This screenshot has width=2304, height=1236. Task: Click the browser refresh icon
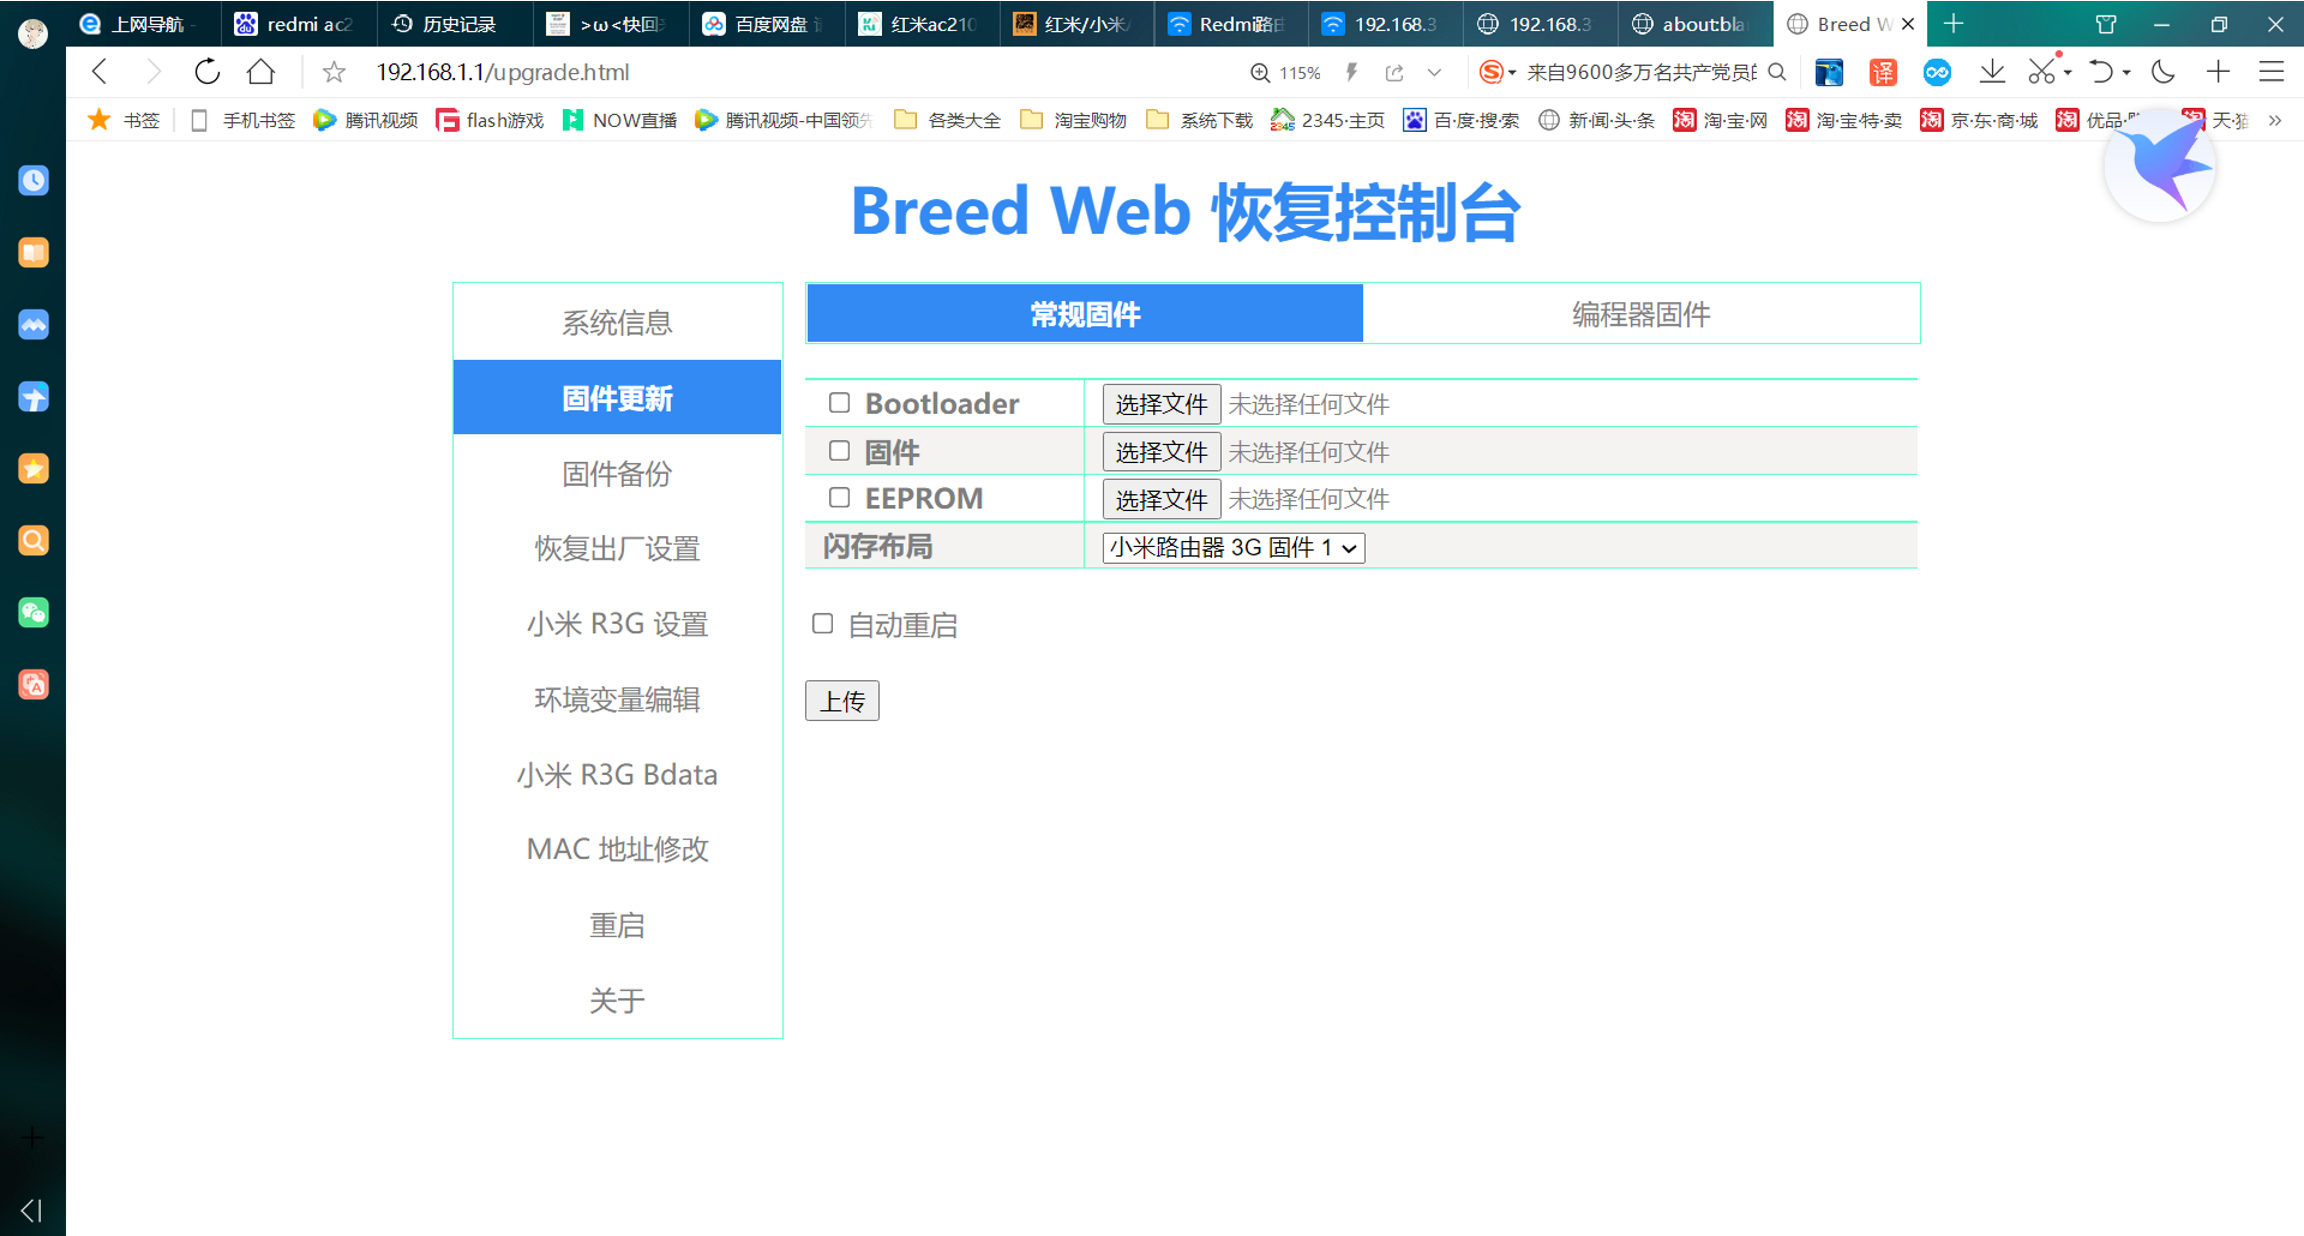click(207, 72)
